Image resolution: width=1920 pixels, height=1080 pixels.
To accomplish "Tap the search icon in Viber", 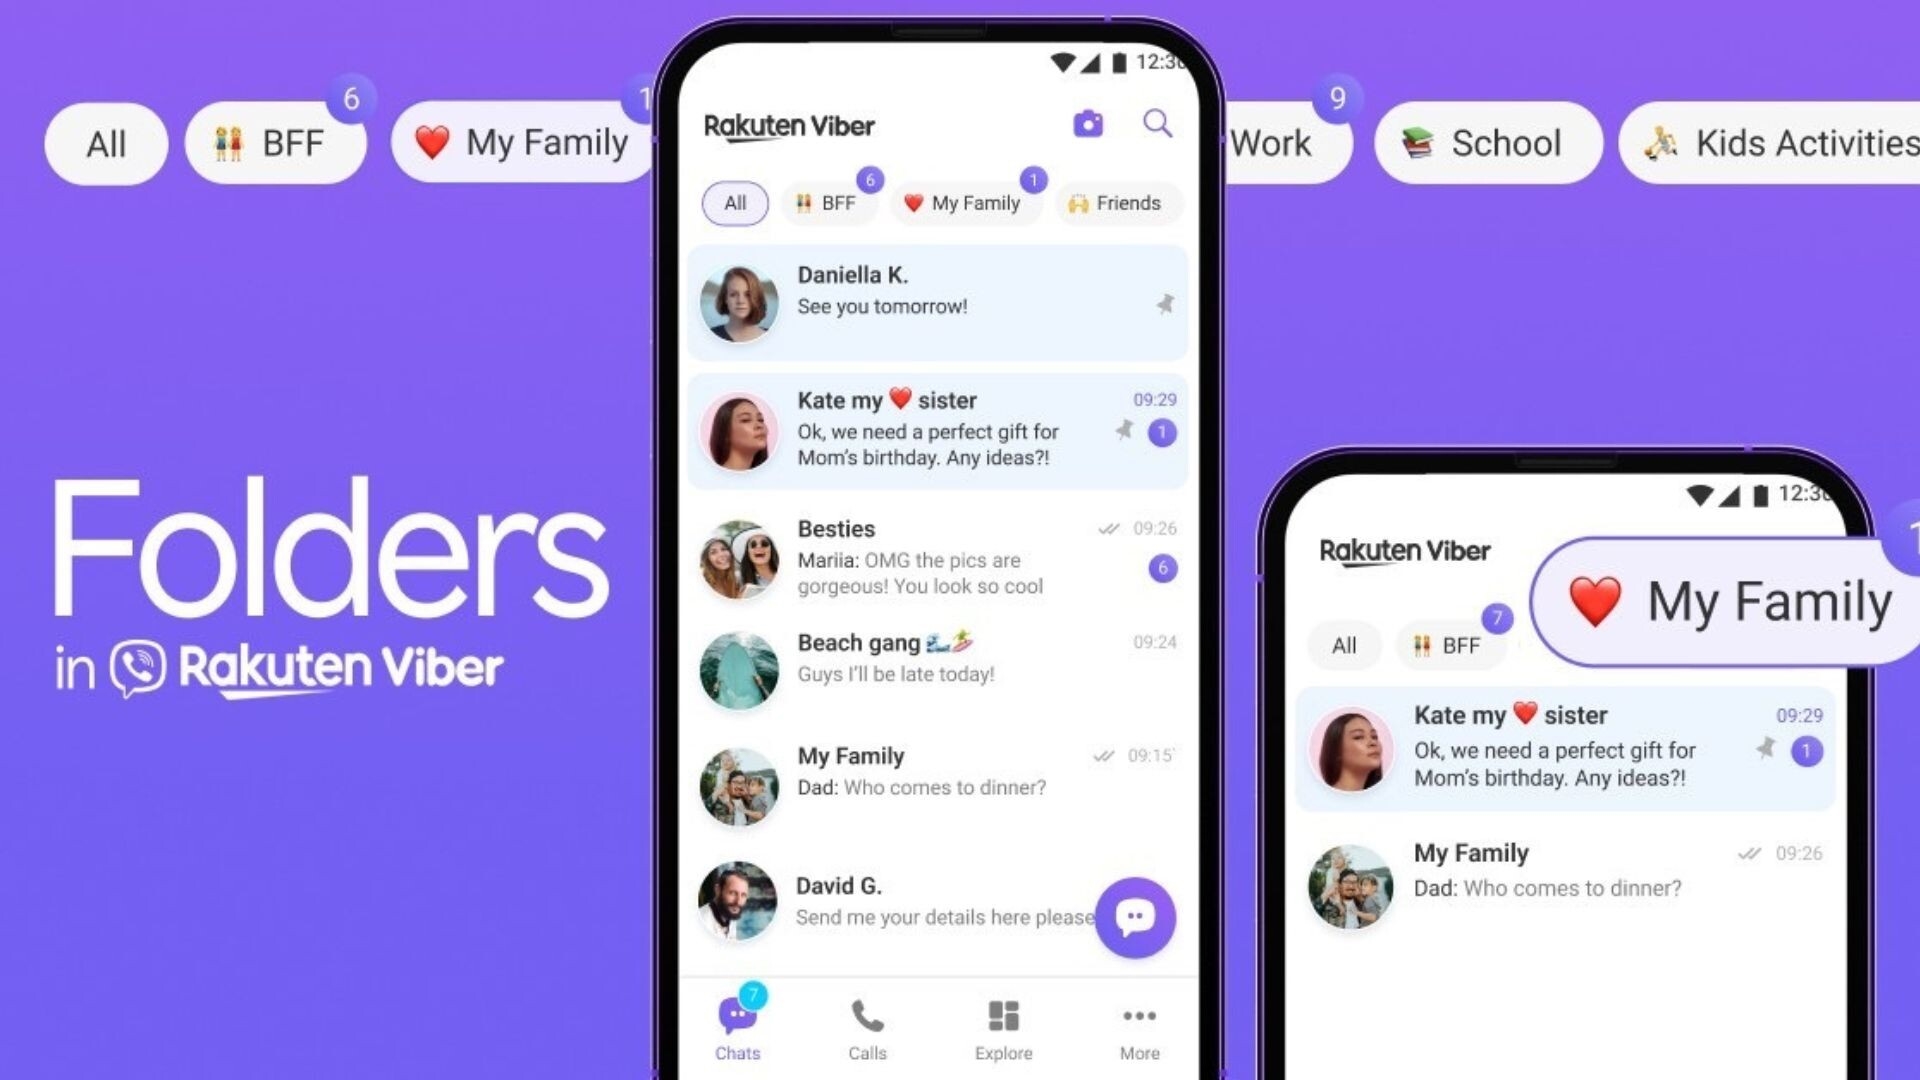I will 1156,124.
